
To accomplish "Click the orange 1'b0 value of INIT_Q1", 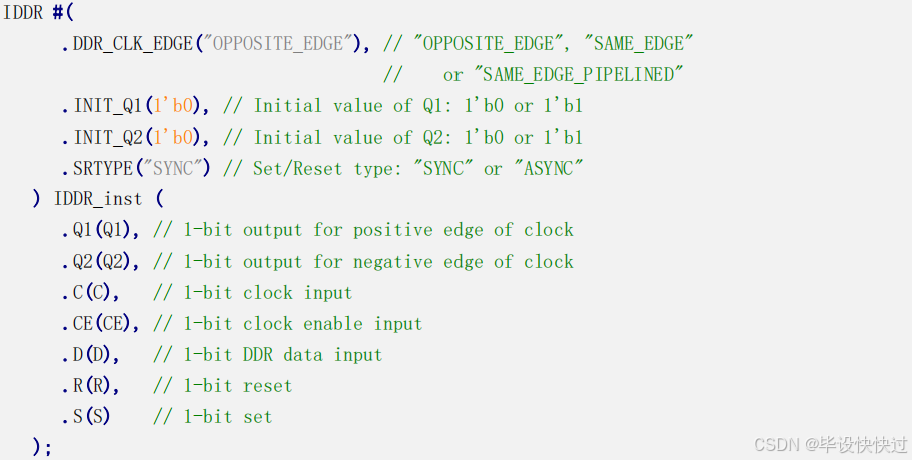I will coord(173,106).
